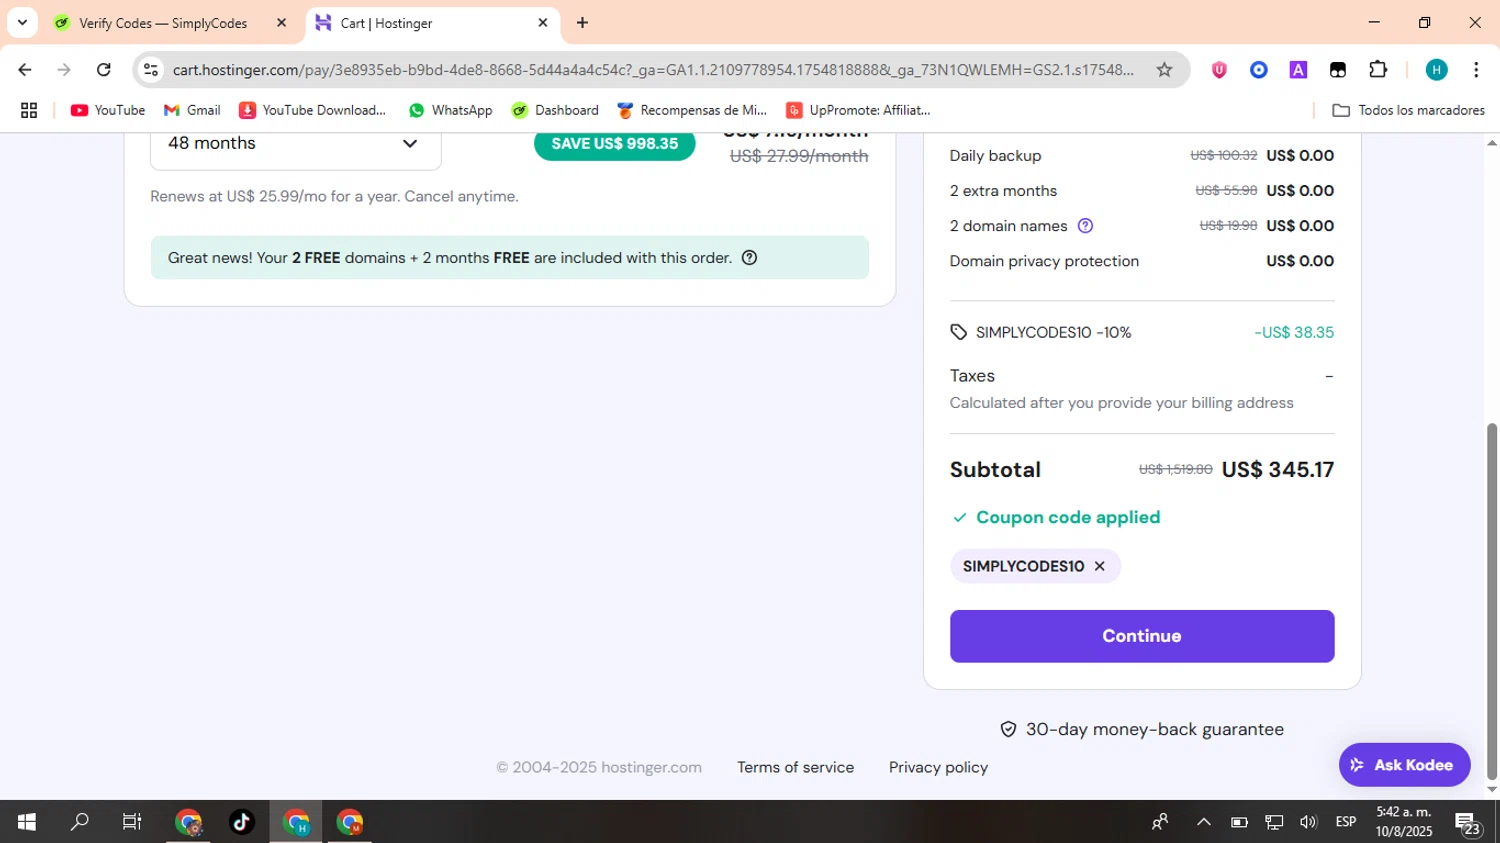Open the black wallet extension icon
The width and height of the screenshot is (1500, 843).
coord(1338,70)
